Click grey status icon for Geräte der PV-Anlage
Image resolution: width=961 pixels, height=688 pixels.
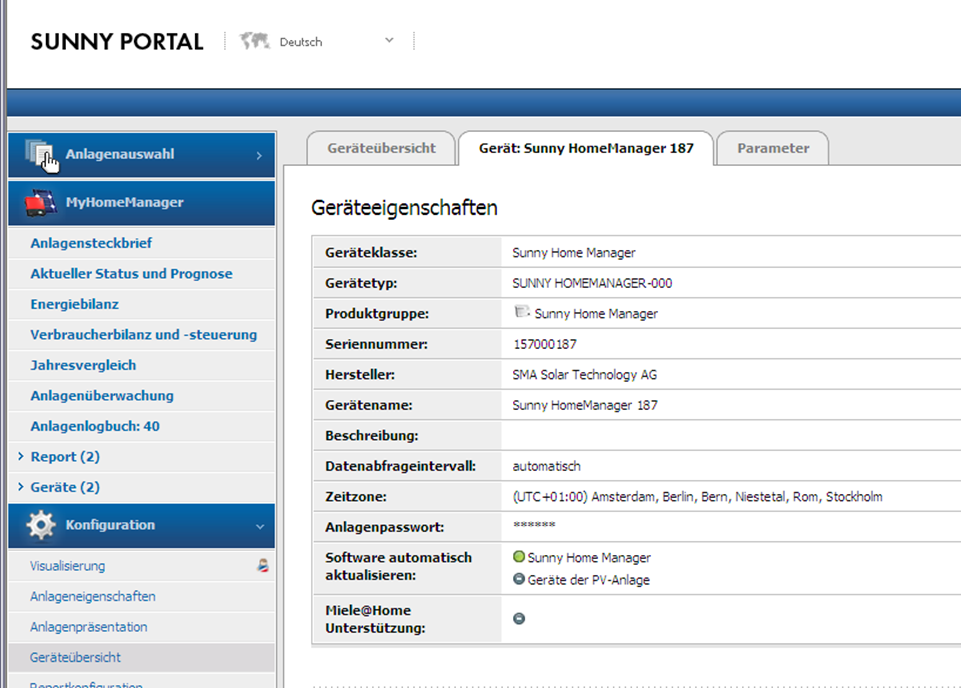pos(518,579)
